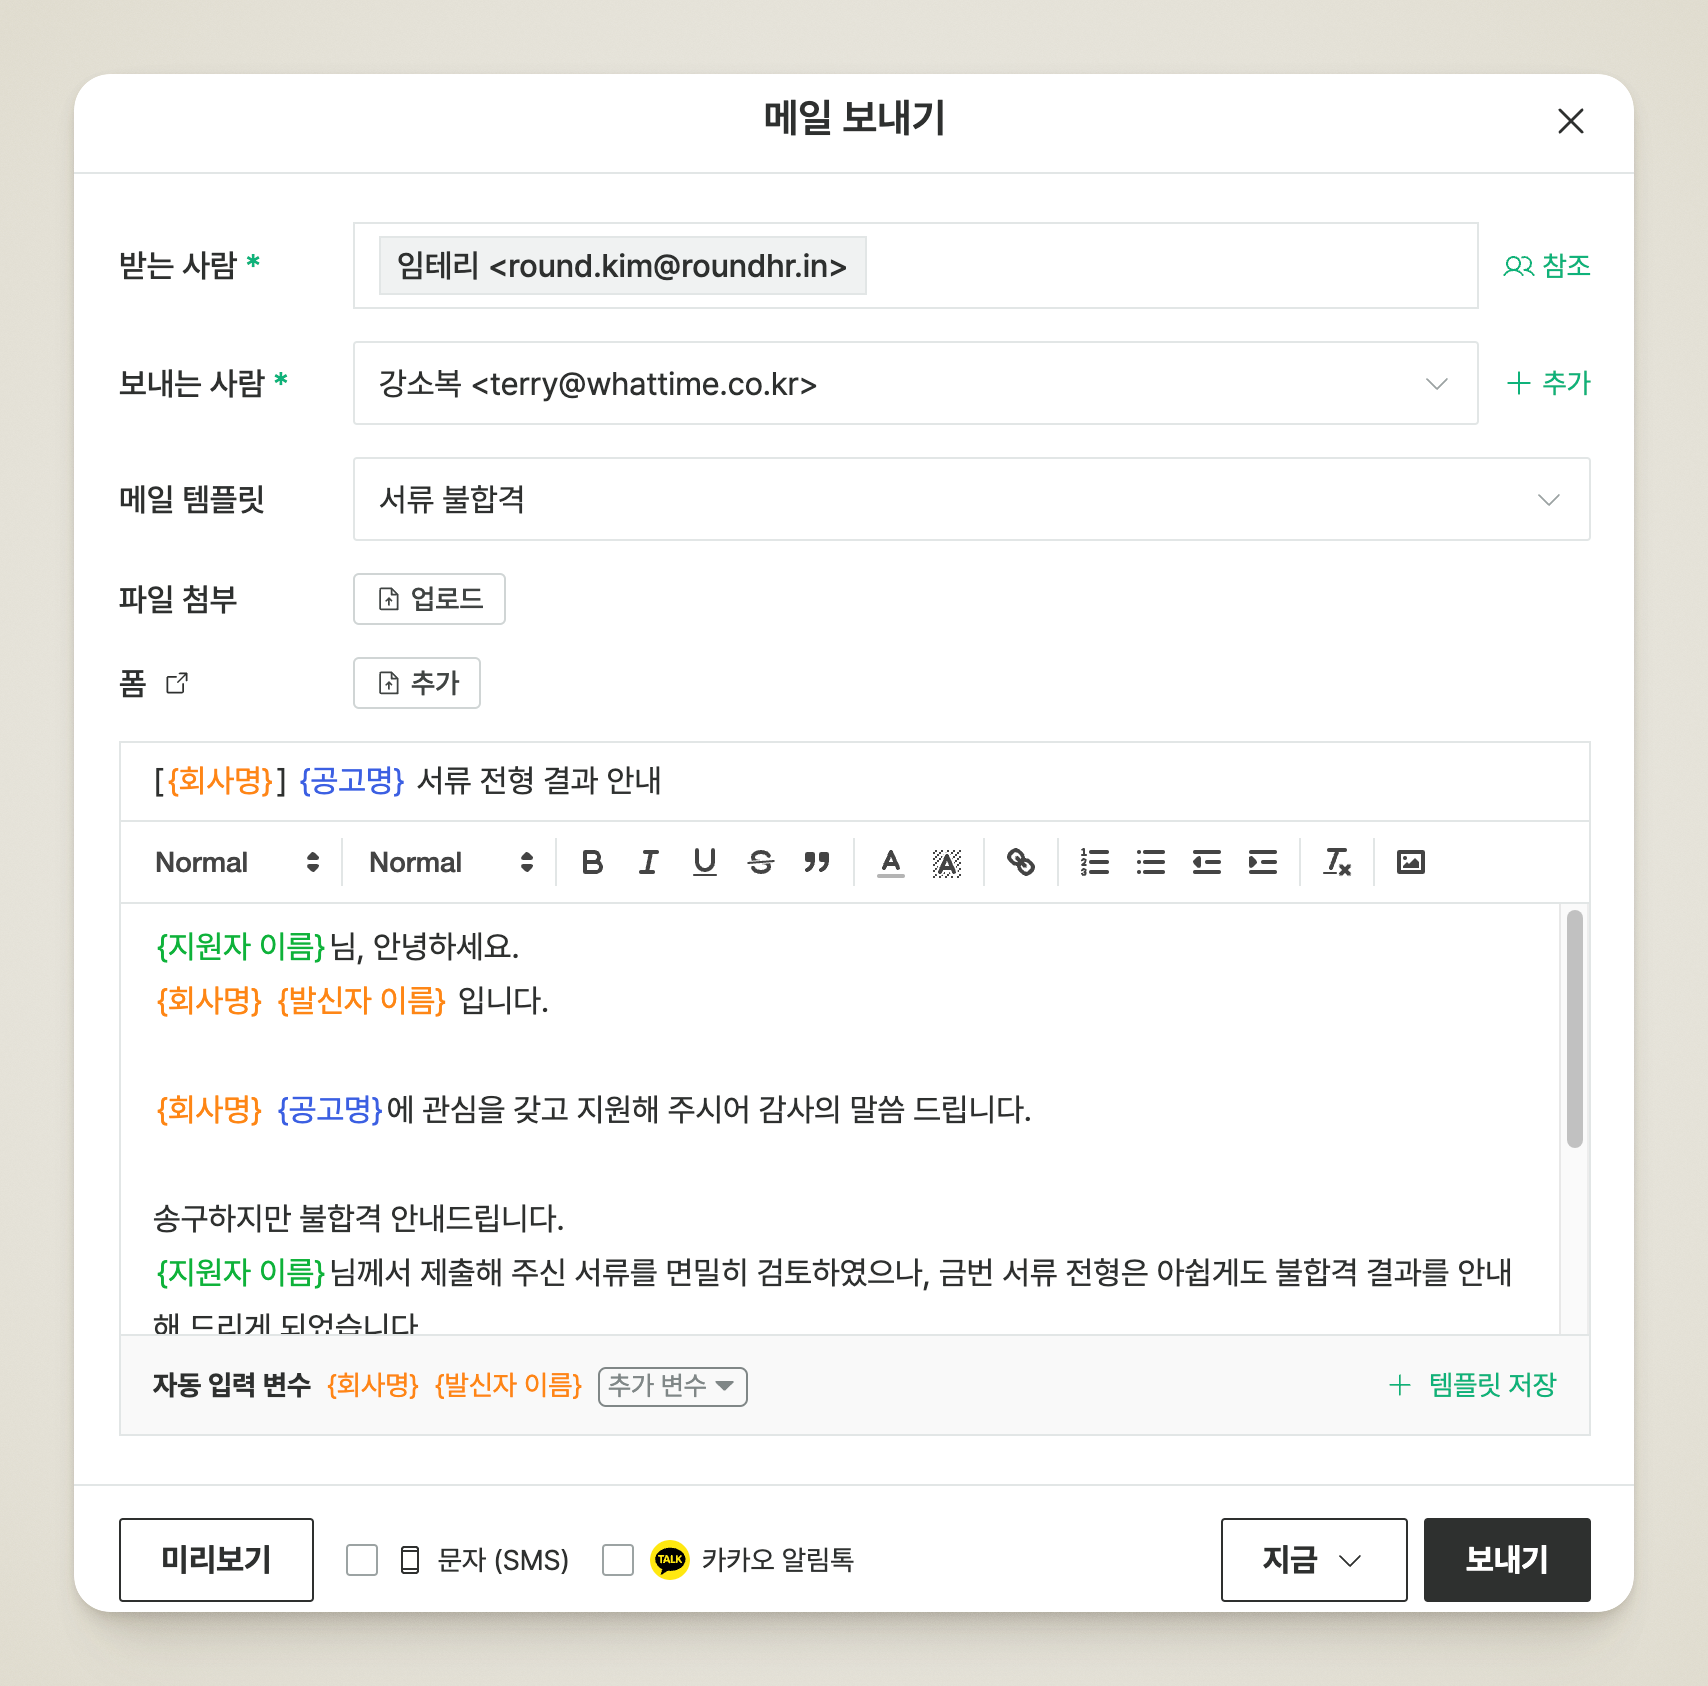Open the 보내는 사람 sender dropdown
Image resolution: width=1708 pixels, height=1686 pixels.
pyautogui.click(x=914, y=384)
